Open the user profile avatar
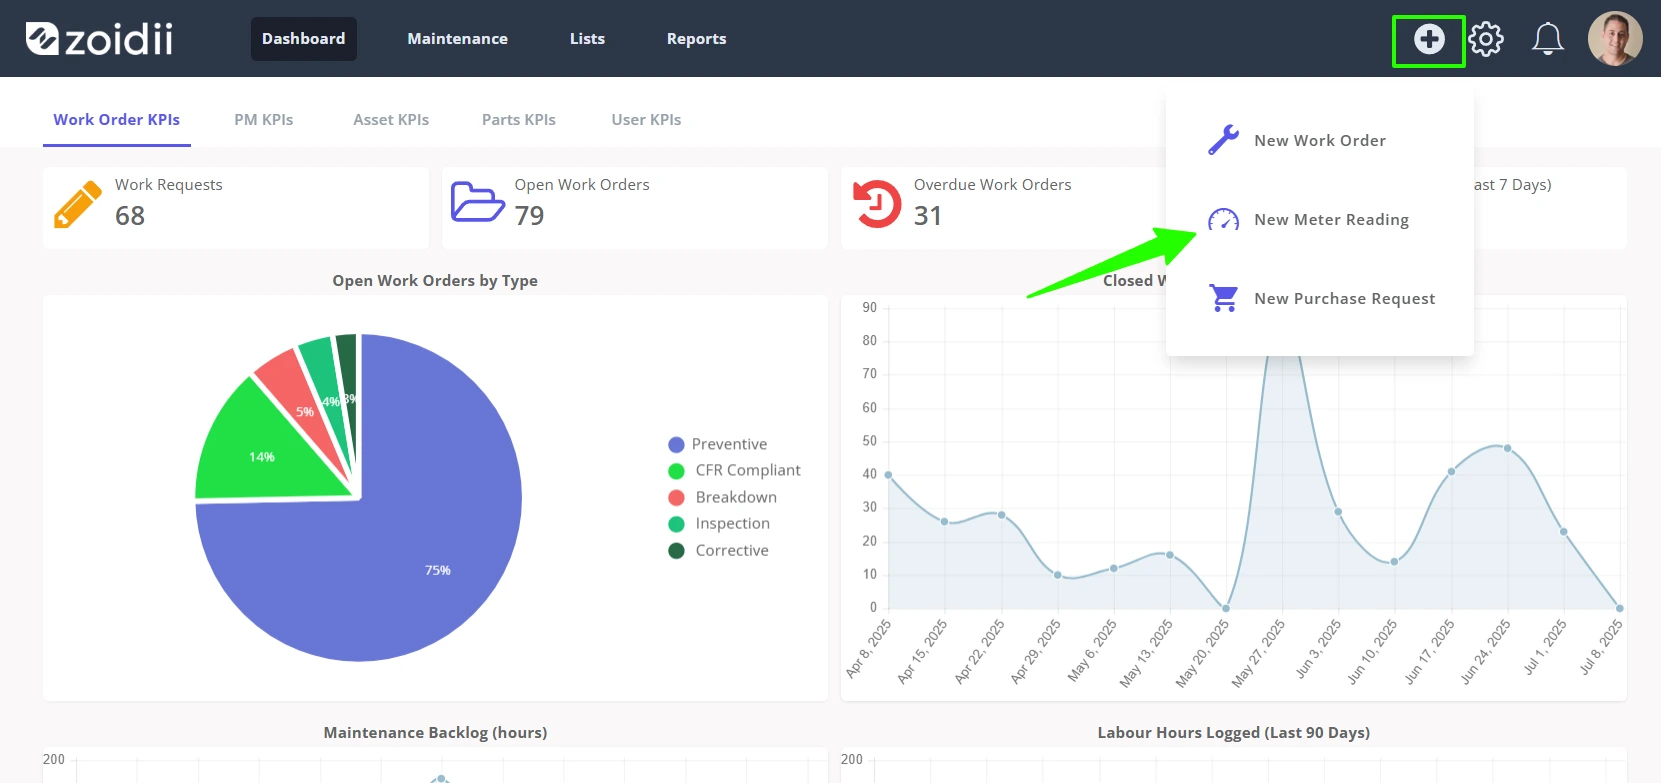Viewport: 1661px width, 783px height. coord(1615,39)
